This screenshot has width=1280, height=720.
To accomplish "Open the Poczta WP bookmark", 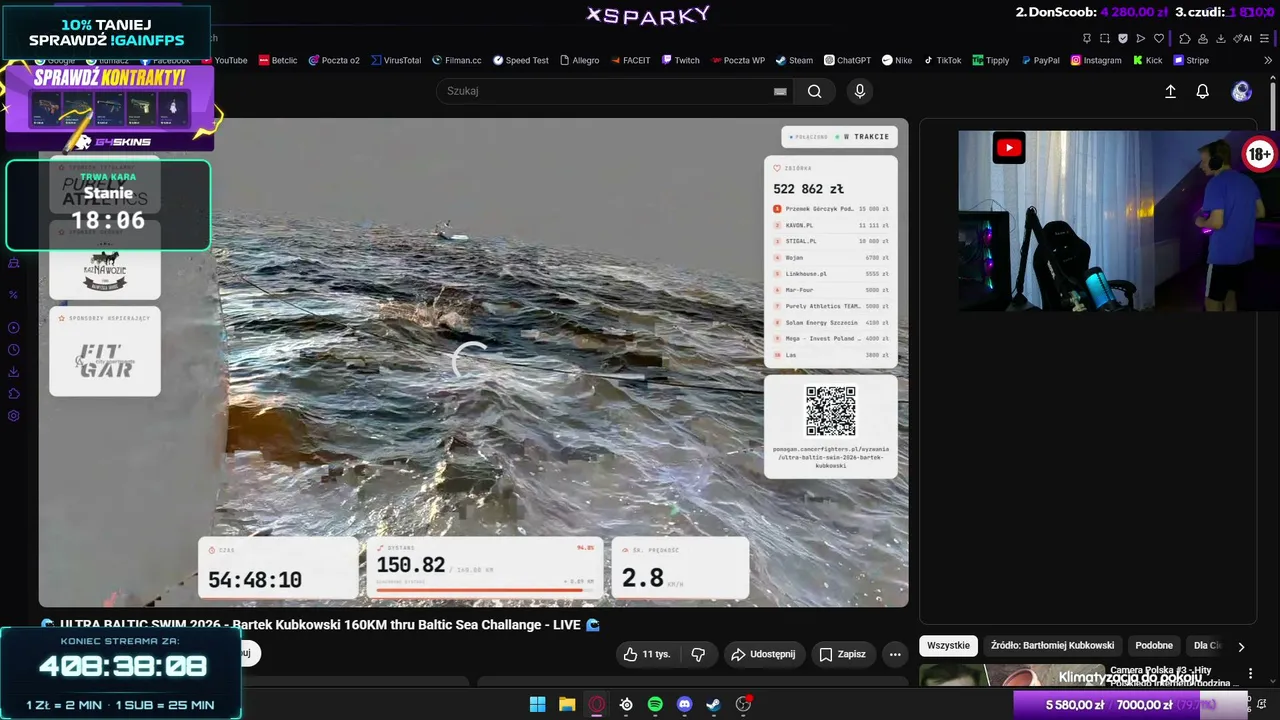I will 738,60.
